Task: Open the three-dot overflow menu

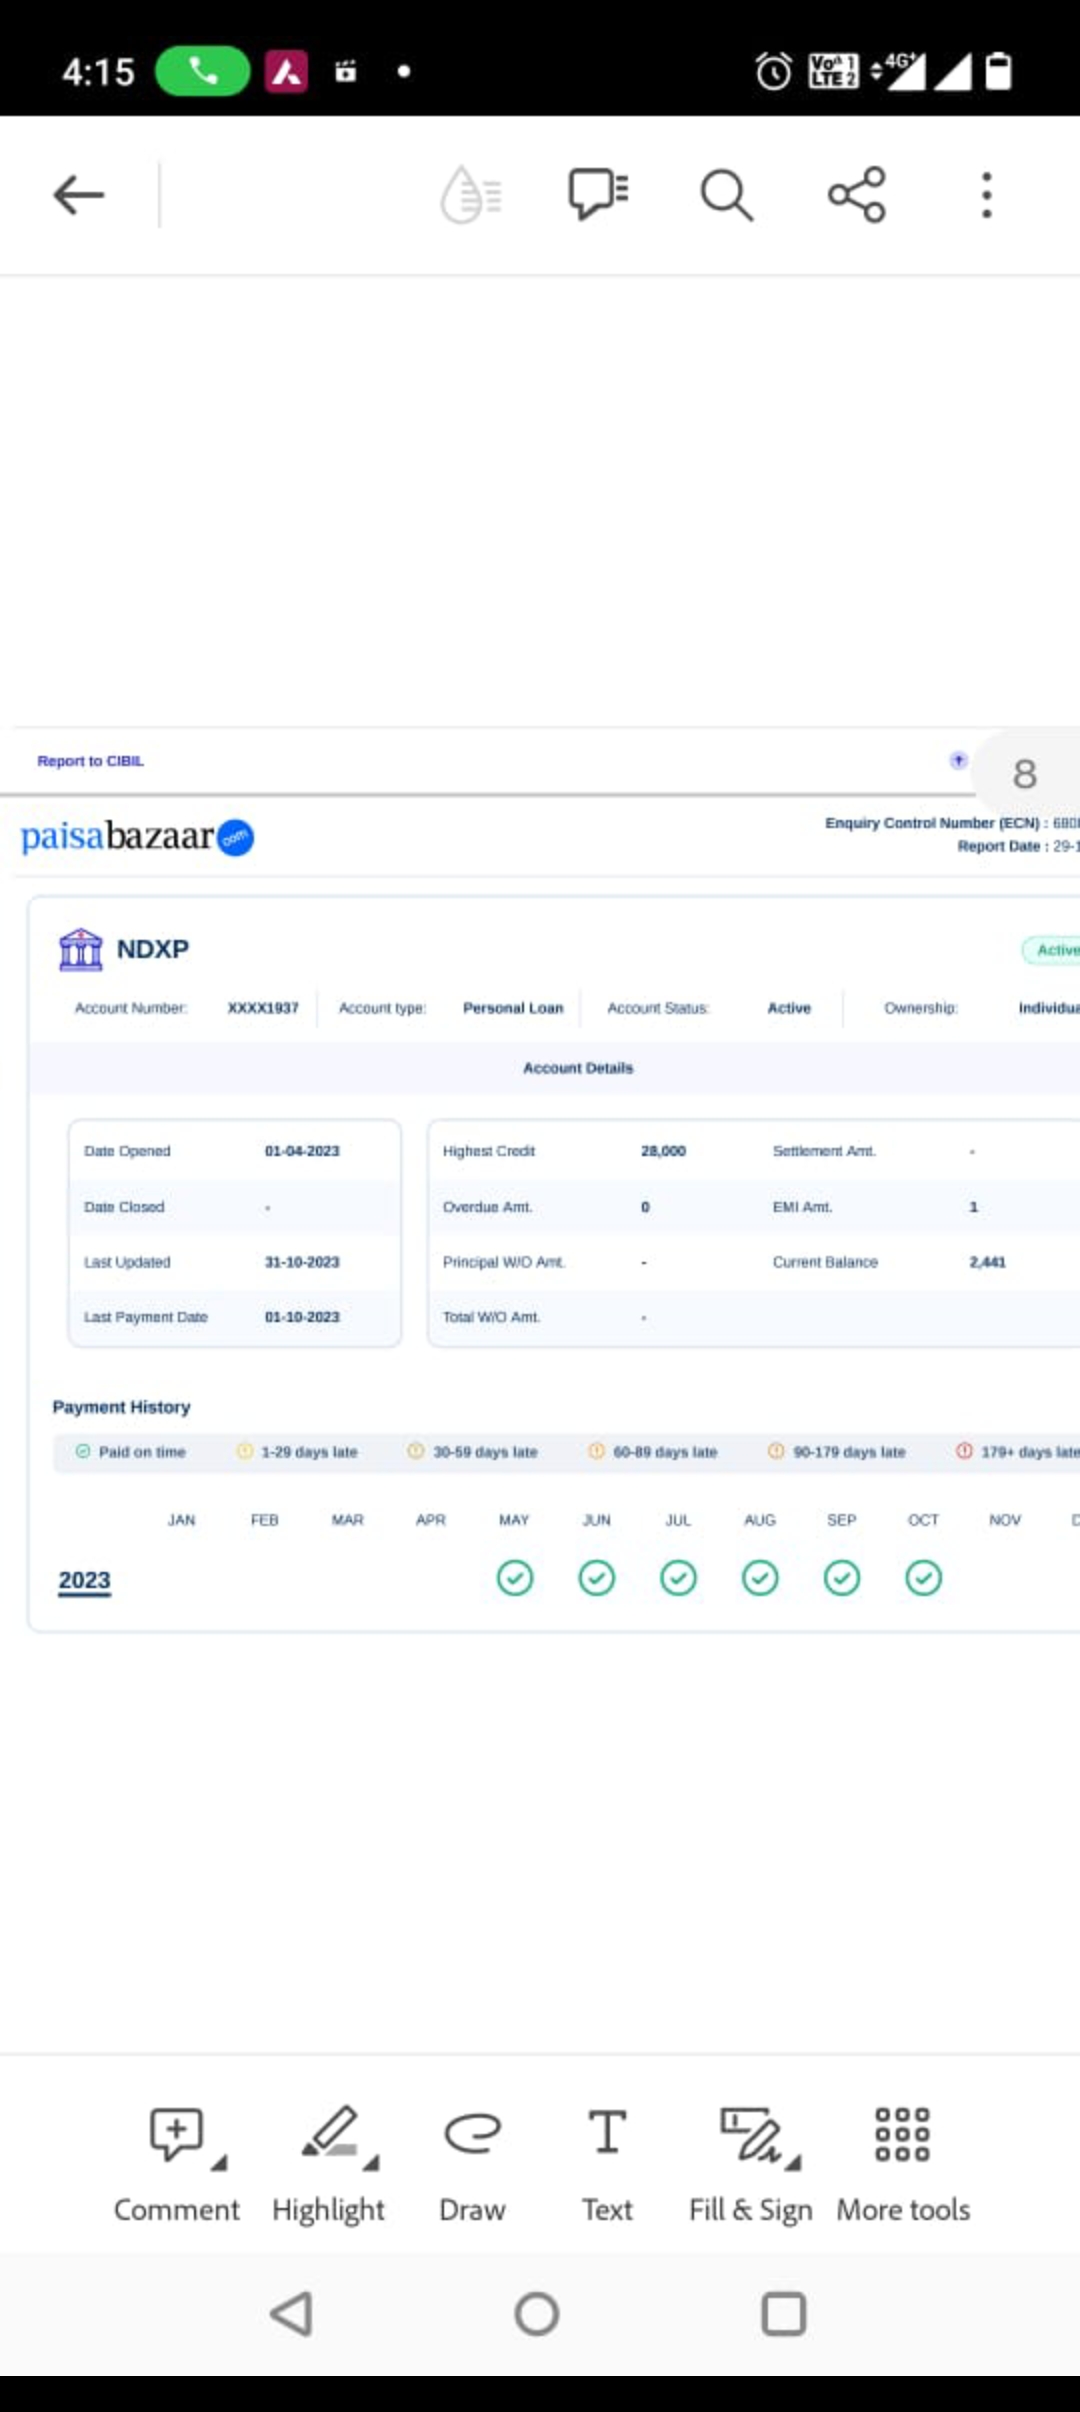Action: pyautogui.click(x=986, y=195)
